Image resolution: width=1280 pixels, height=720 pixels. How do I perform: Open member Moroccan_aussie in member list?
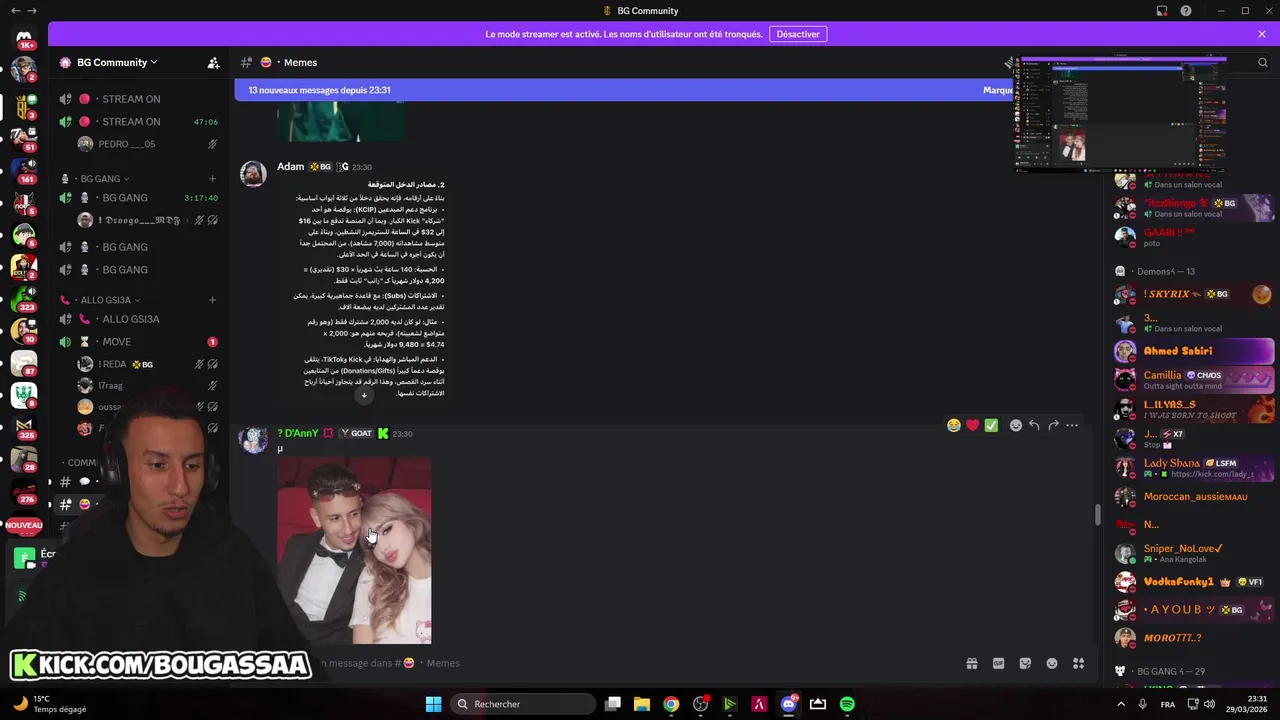(x=1194, y=496)
